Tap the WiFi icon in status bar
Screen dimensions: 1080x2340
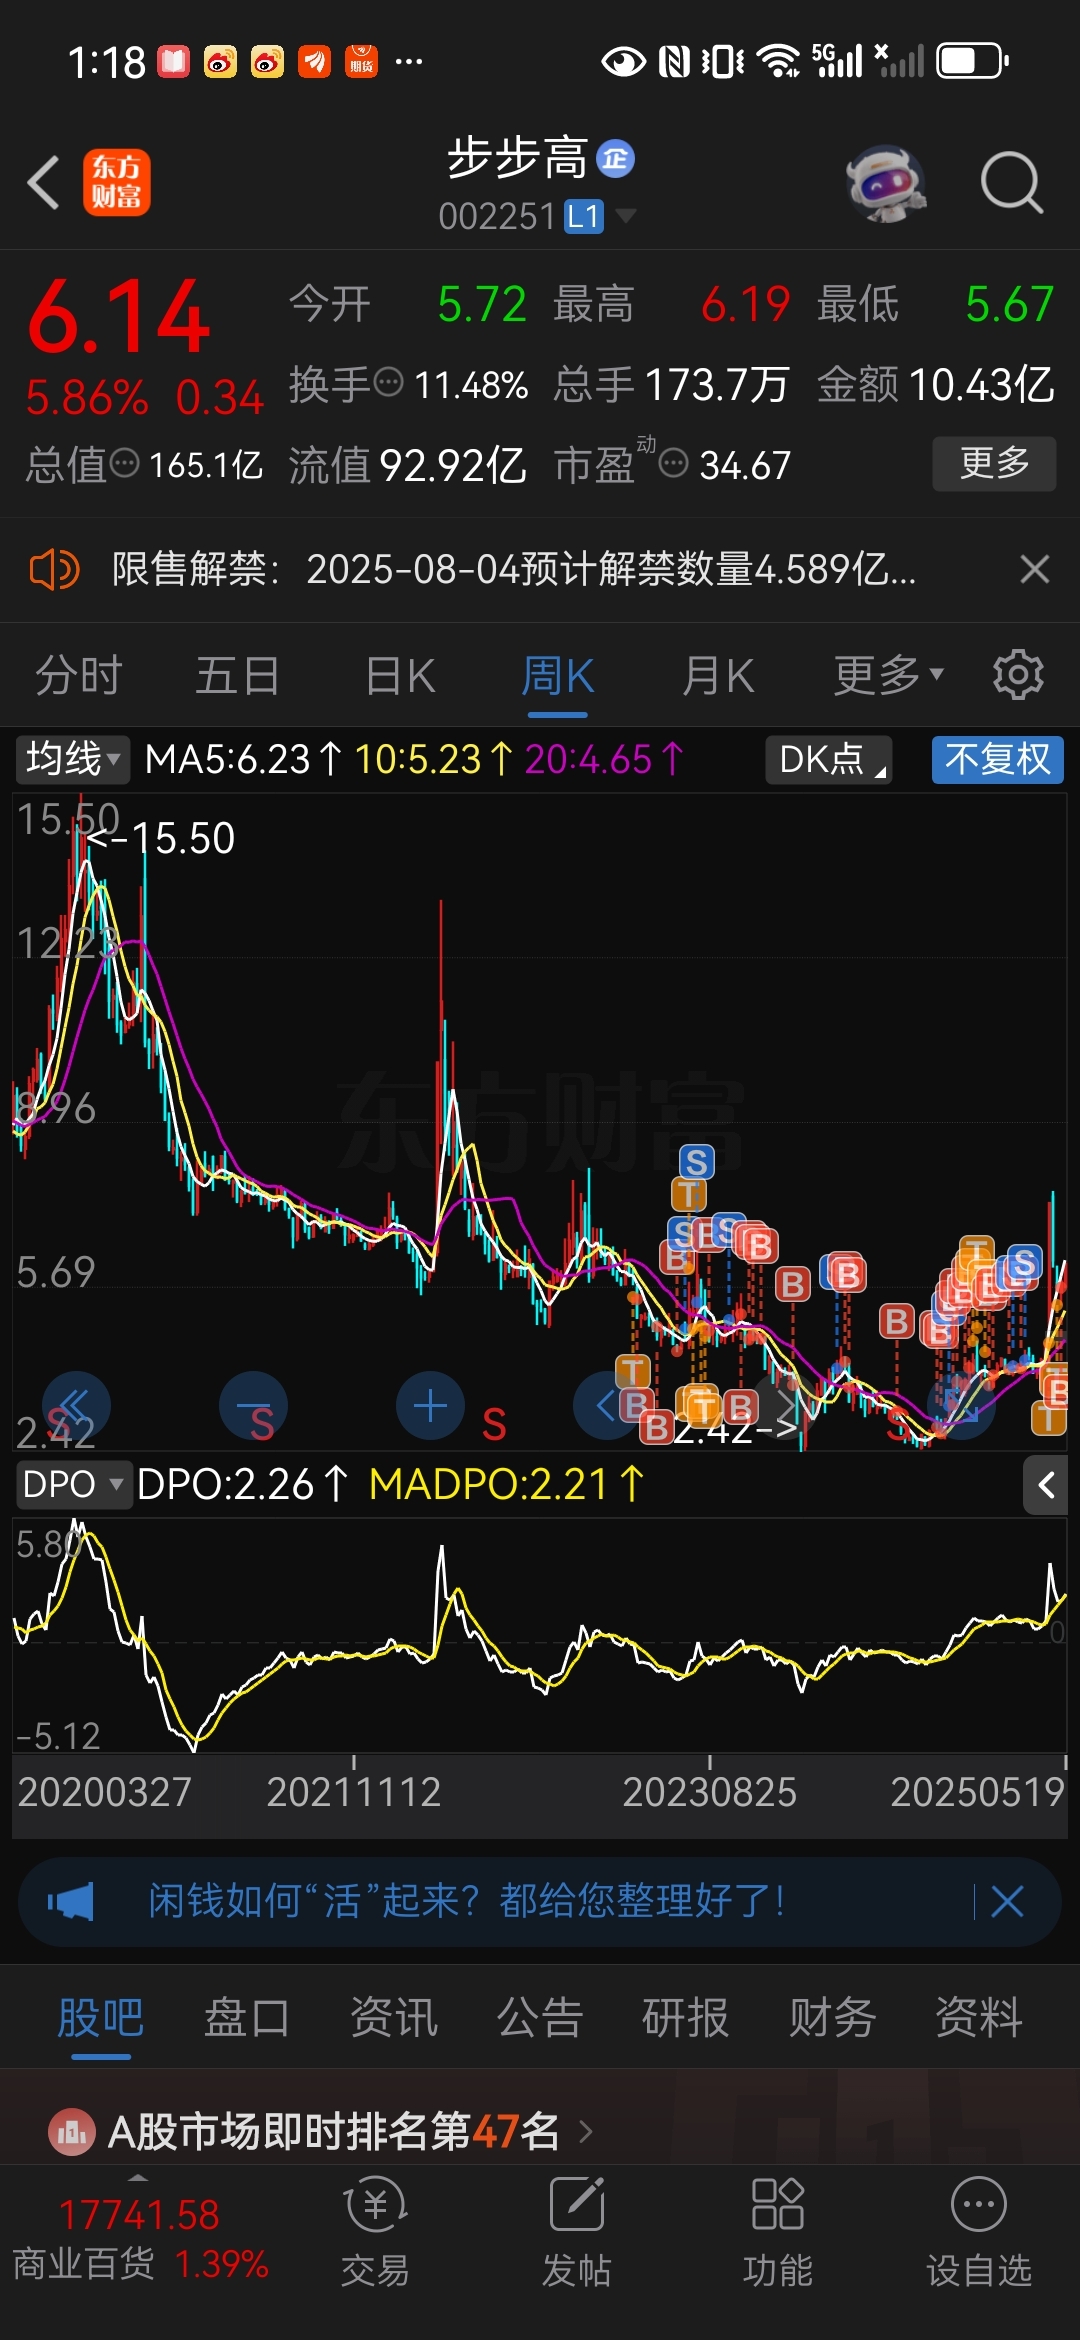click(x=778, y=61)
